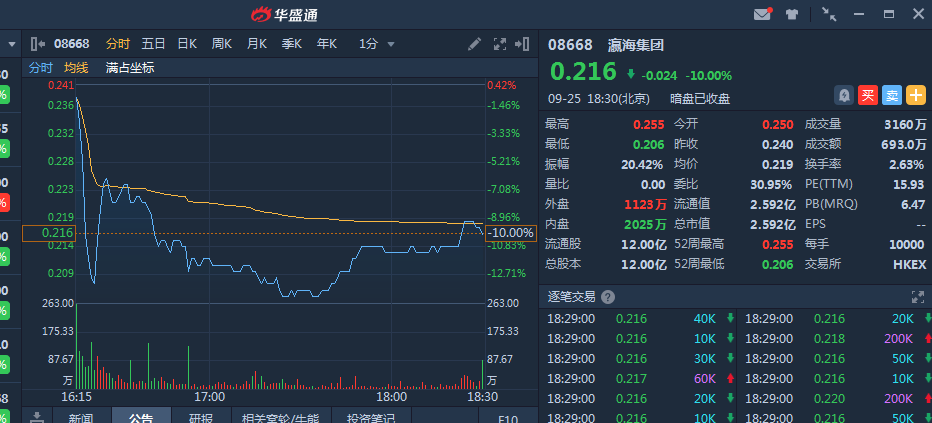Click the 0.216 price marker on the left axis

coord(49,233)
